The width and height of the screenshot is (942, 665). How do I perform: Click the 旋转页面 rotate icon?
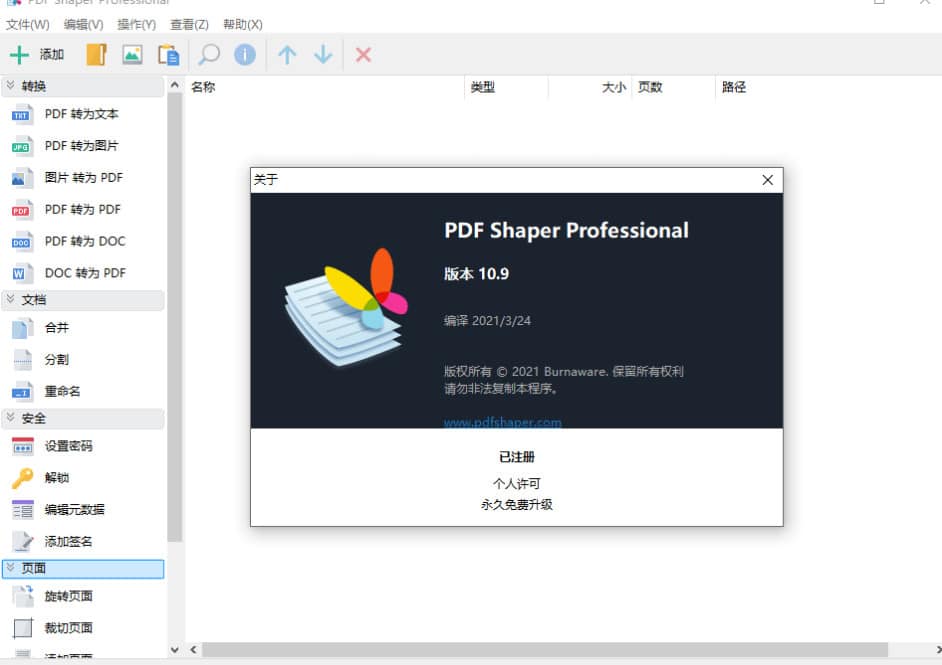22,596
